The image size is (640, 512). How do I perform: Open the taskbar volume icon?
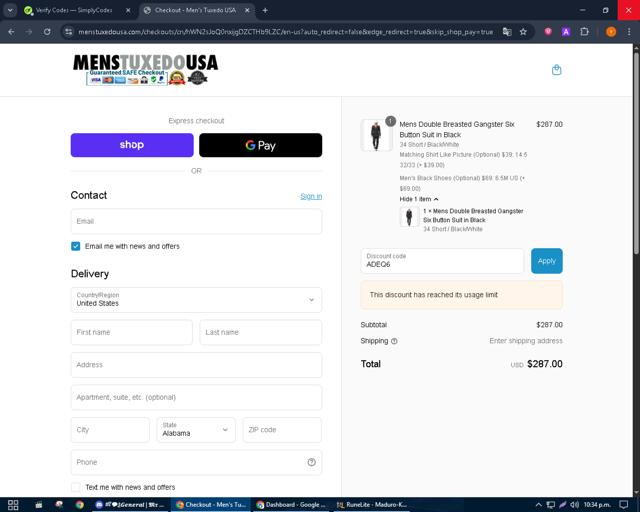coord(574,505)
